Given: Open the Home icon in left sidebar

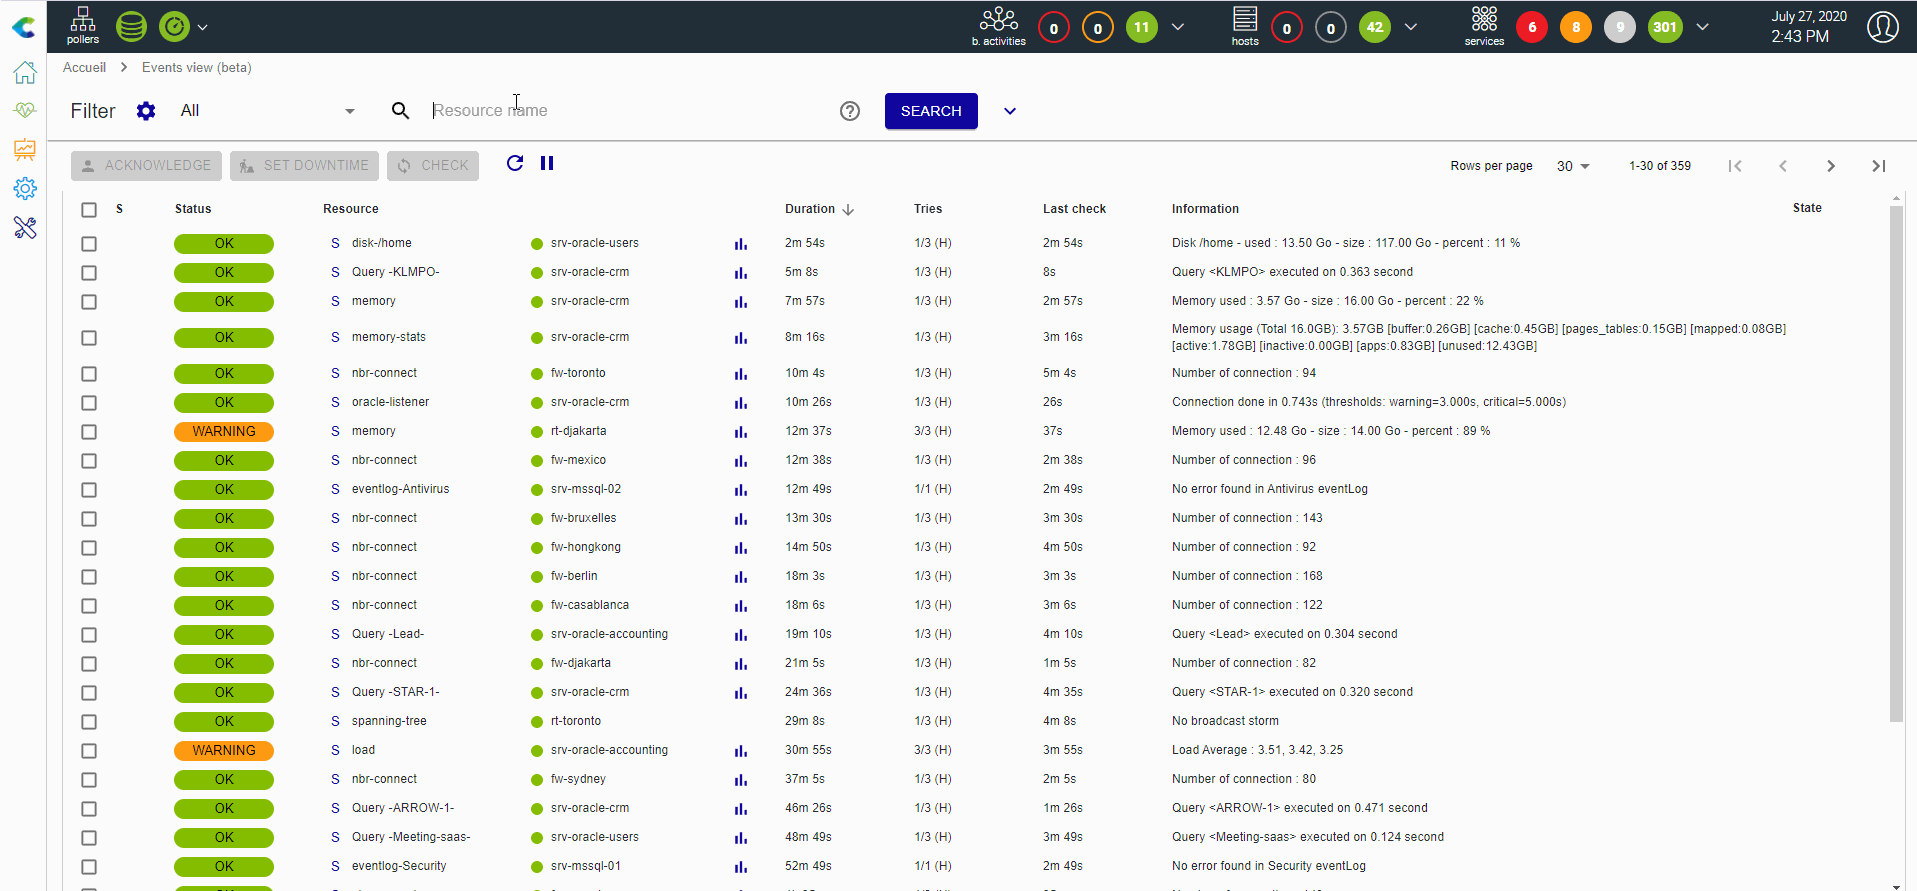Looking at the screenshot, I should tap(25, 72).
